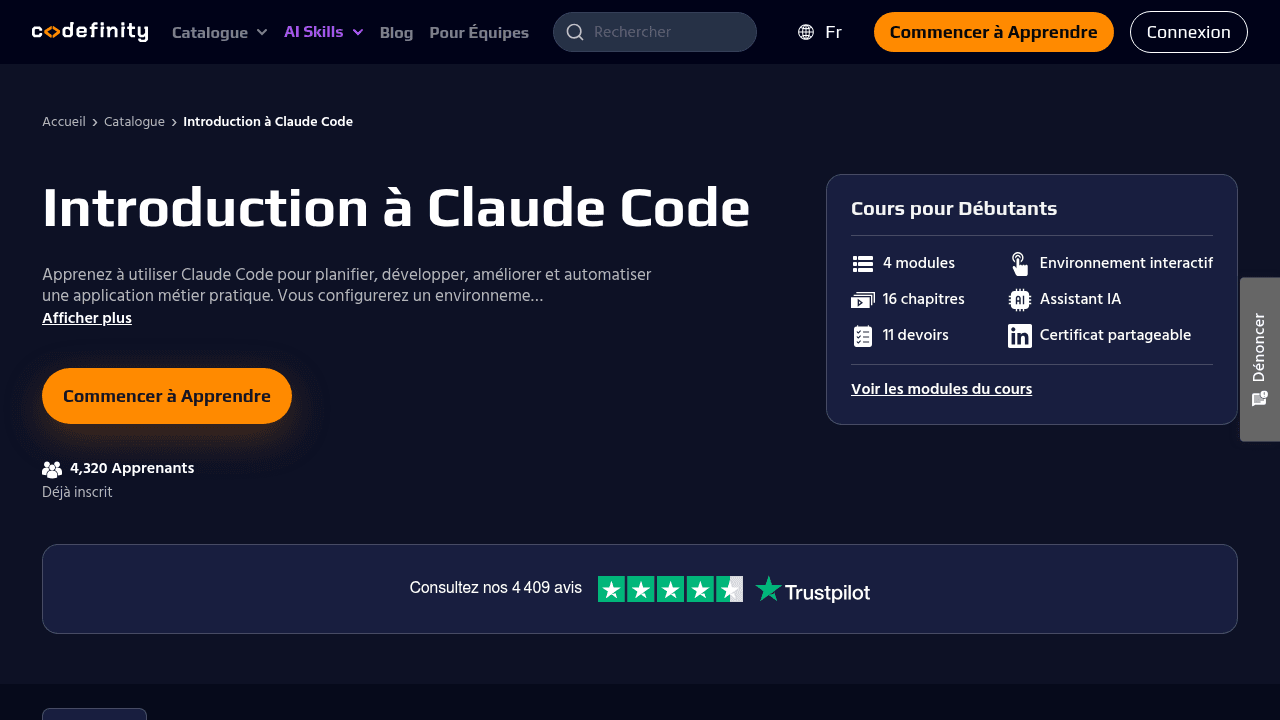Click the report flag icon on Dénoncer
1280x720 pixels.
pos(1260,398)
